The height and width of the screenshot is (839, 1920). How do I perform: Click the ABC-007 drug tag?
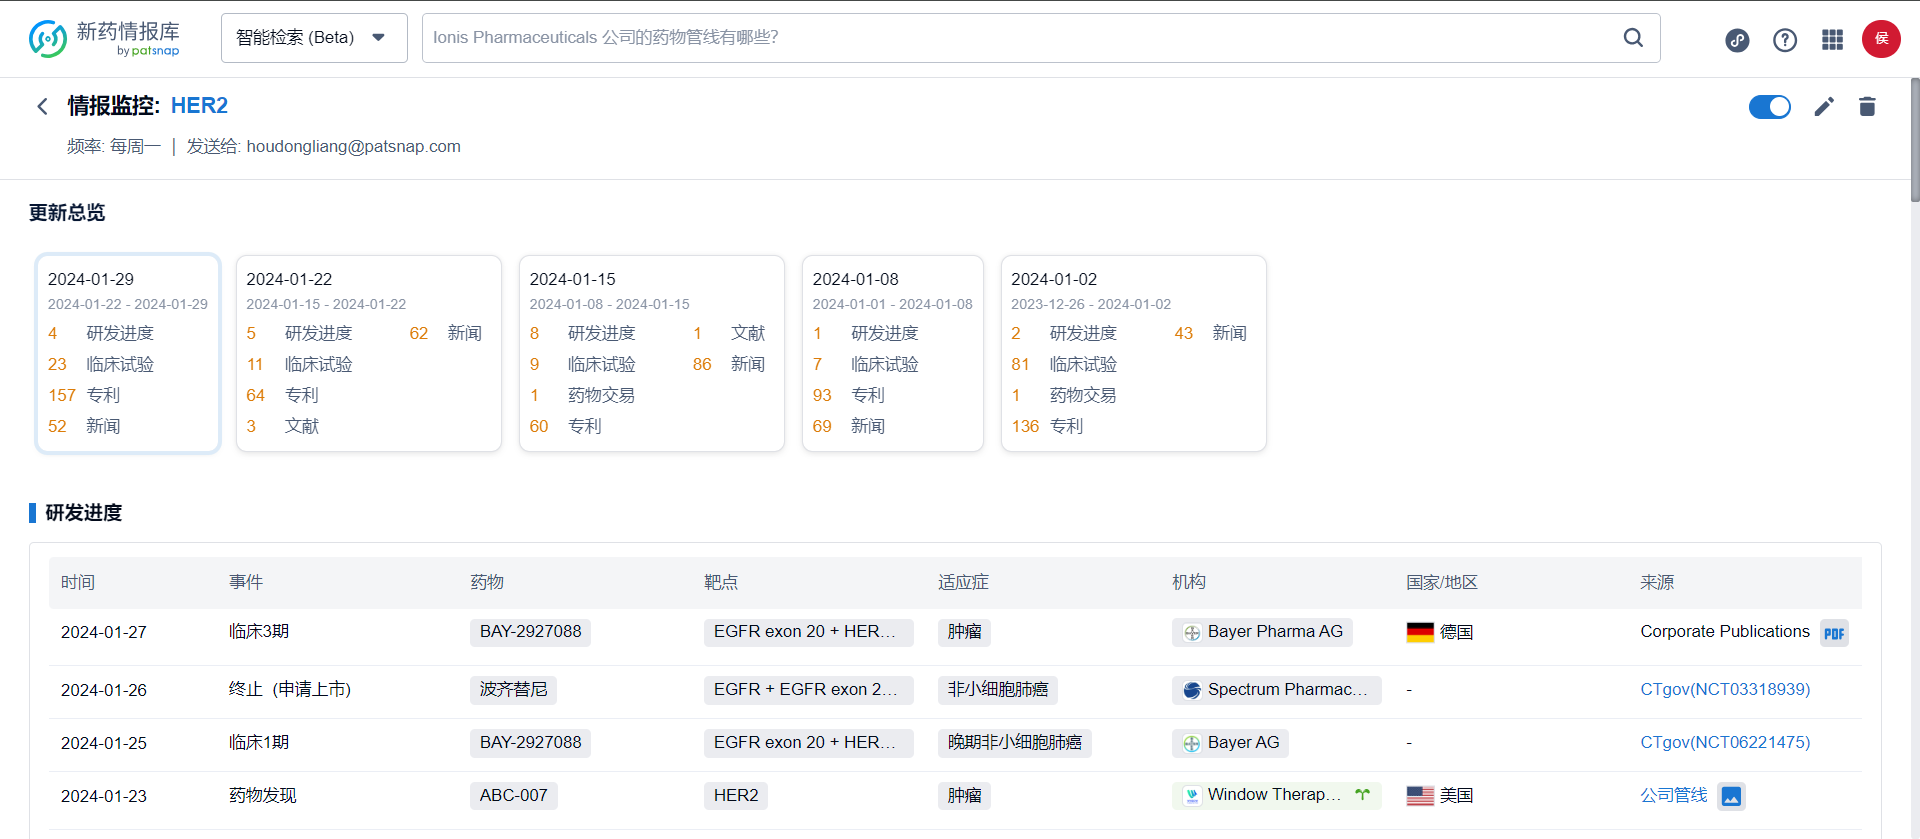point(513,796)
